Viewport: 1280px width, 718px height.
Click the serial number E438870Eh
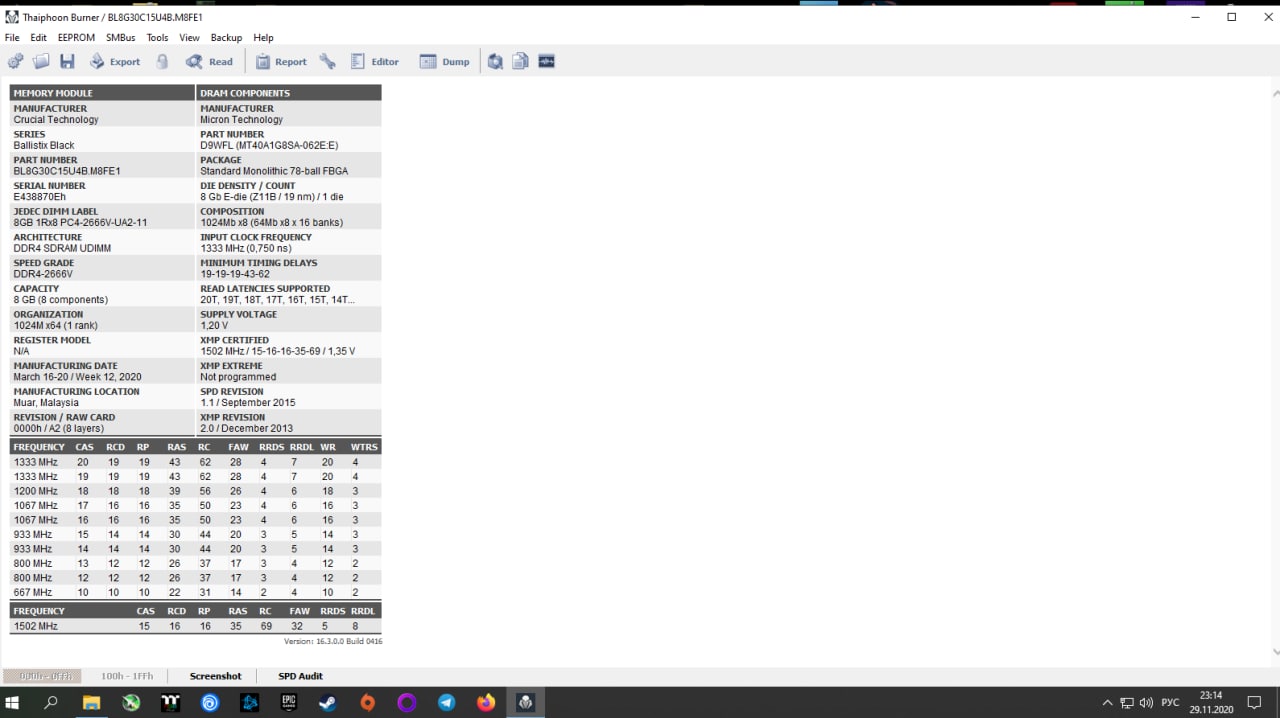pyautogui.click(x=40, y=197)
